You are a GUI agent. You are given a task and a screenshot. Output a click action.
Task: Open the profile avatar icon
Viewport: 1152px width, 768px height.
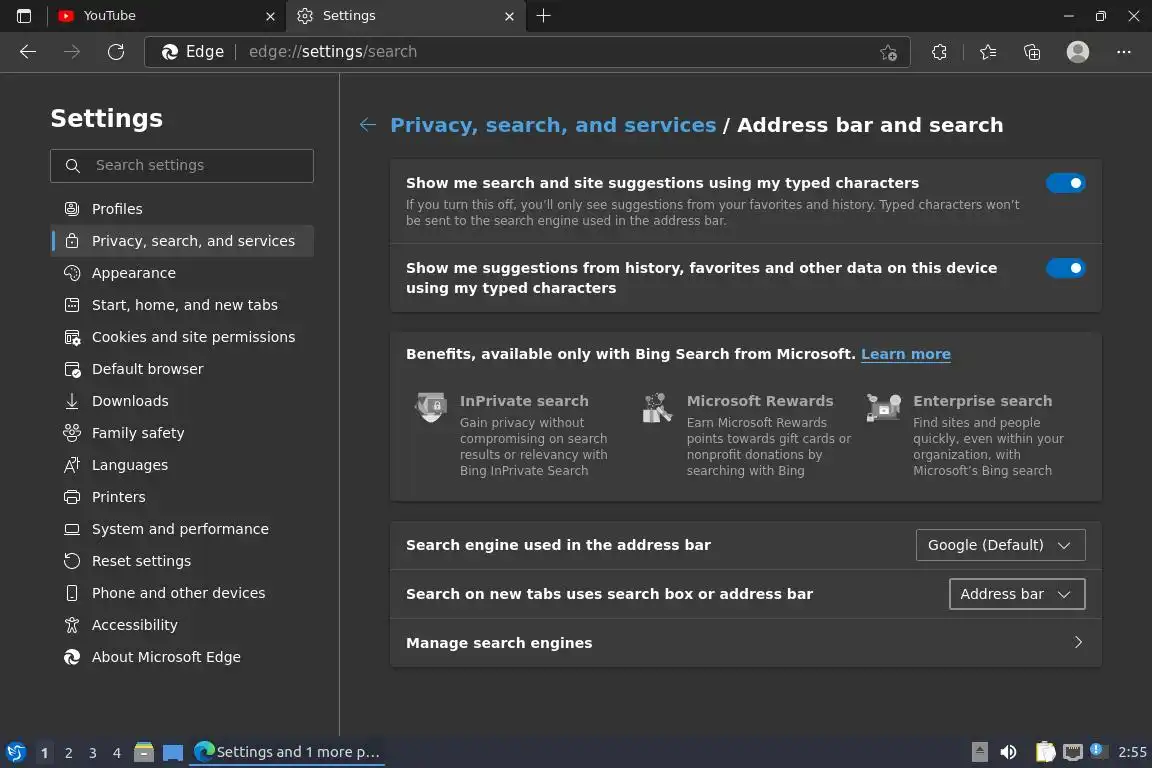click(1078, 51)
